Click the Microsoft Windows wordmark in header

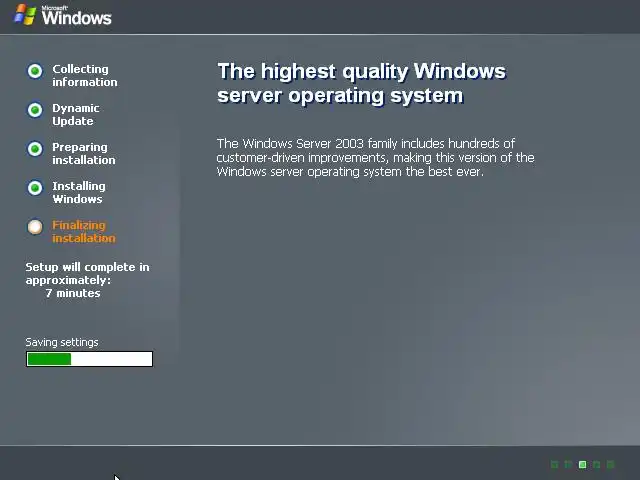coord(76,16)
